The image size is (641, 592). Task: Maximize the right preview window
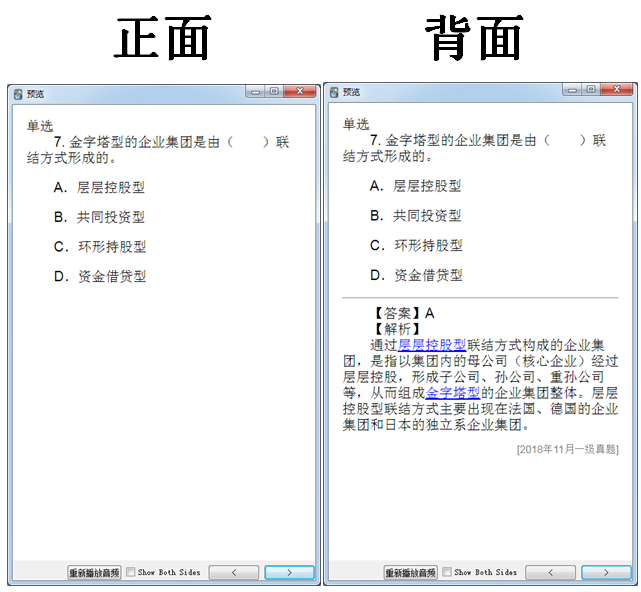pyautogui.click(x=591, y=90)
